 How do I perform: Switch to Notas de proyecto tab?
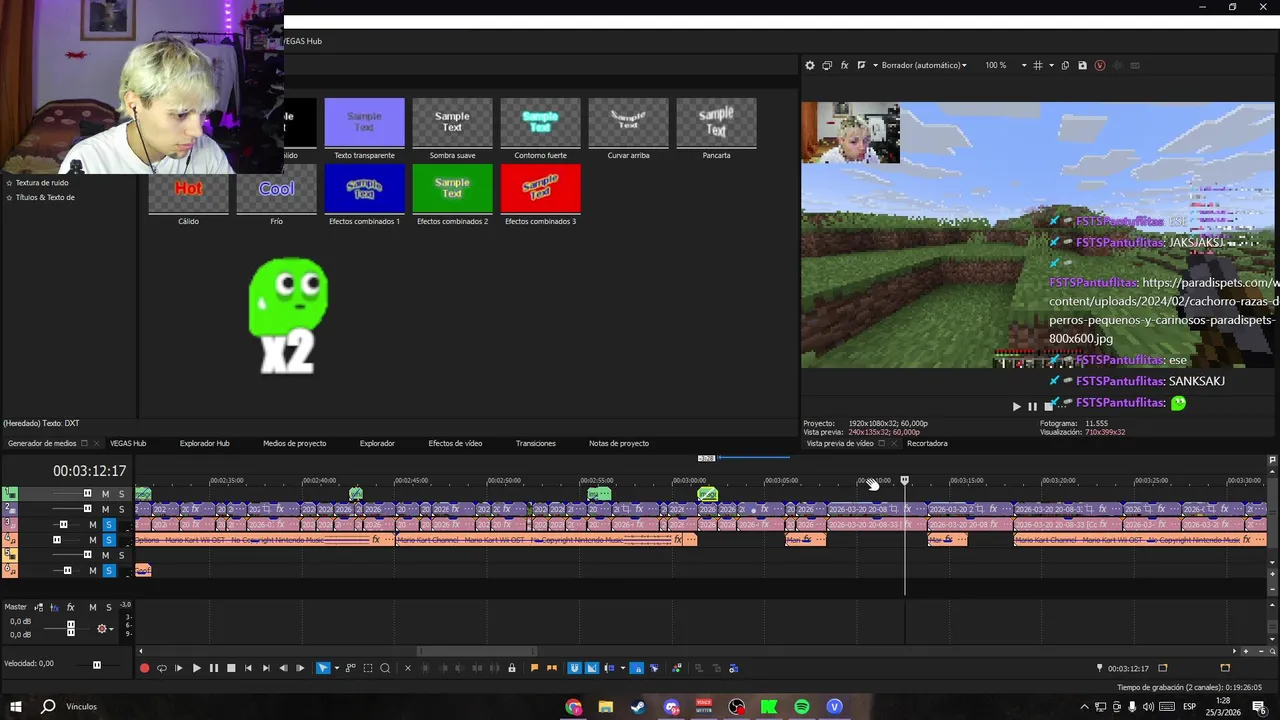618,443
